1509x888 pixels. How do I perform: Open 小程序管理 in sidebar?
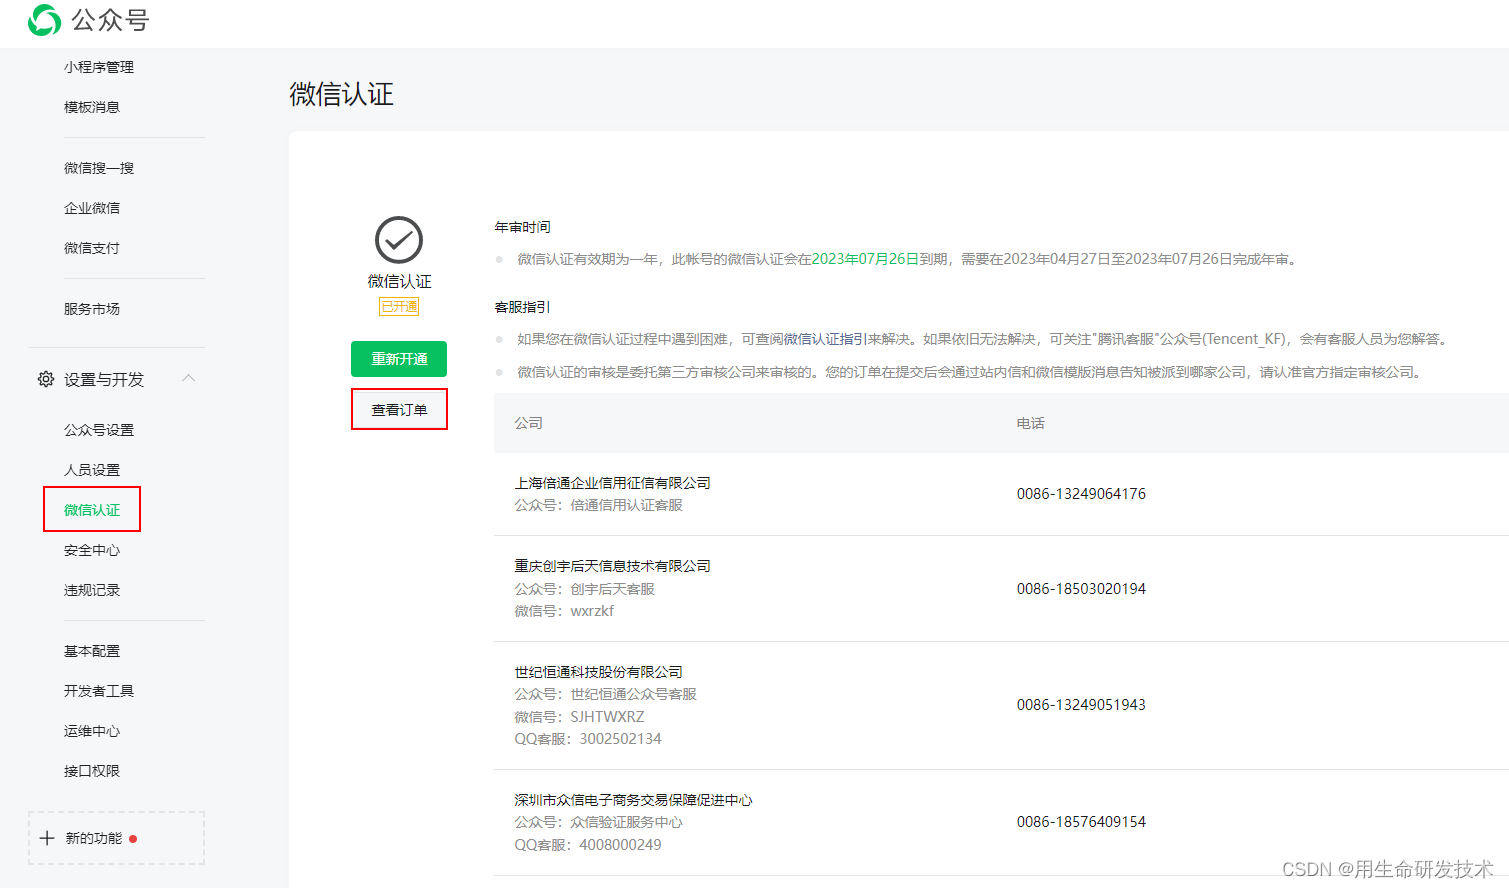[99, 67]
